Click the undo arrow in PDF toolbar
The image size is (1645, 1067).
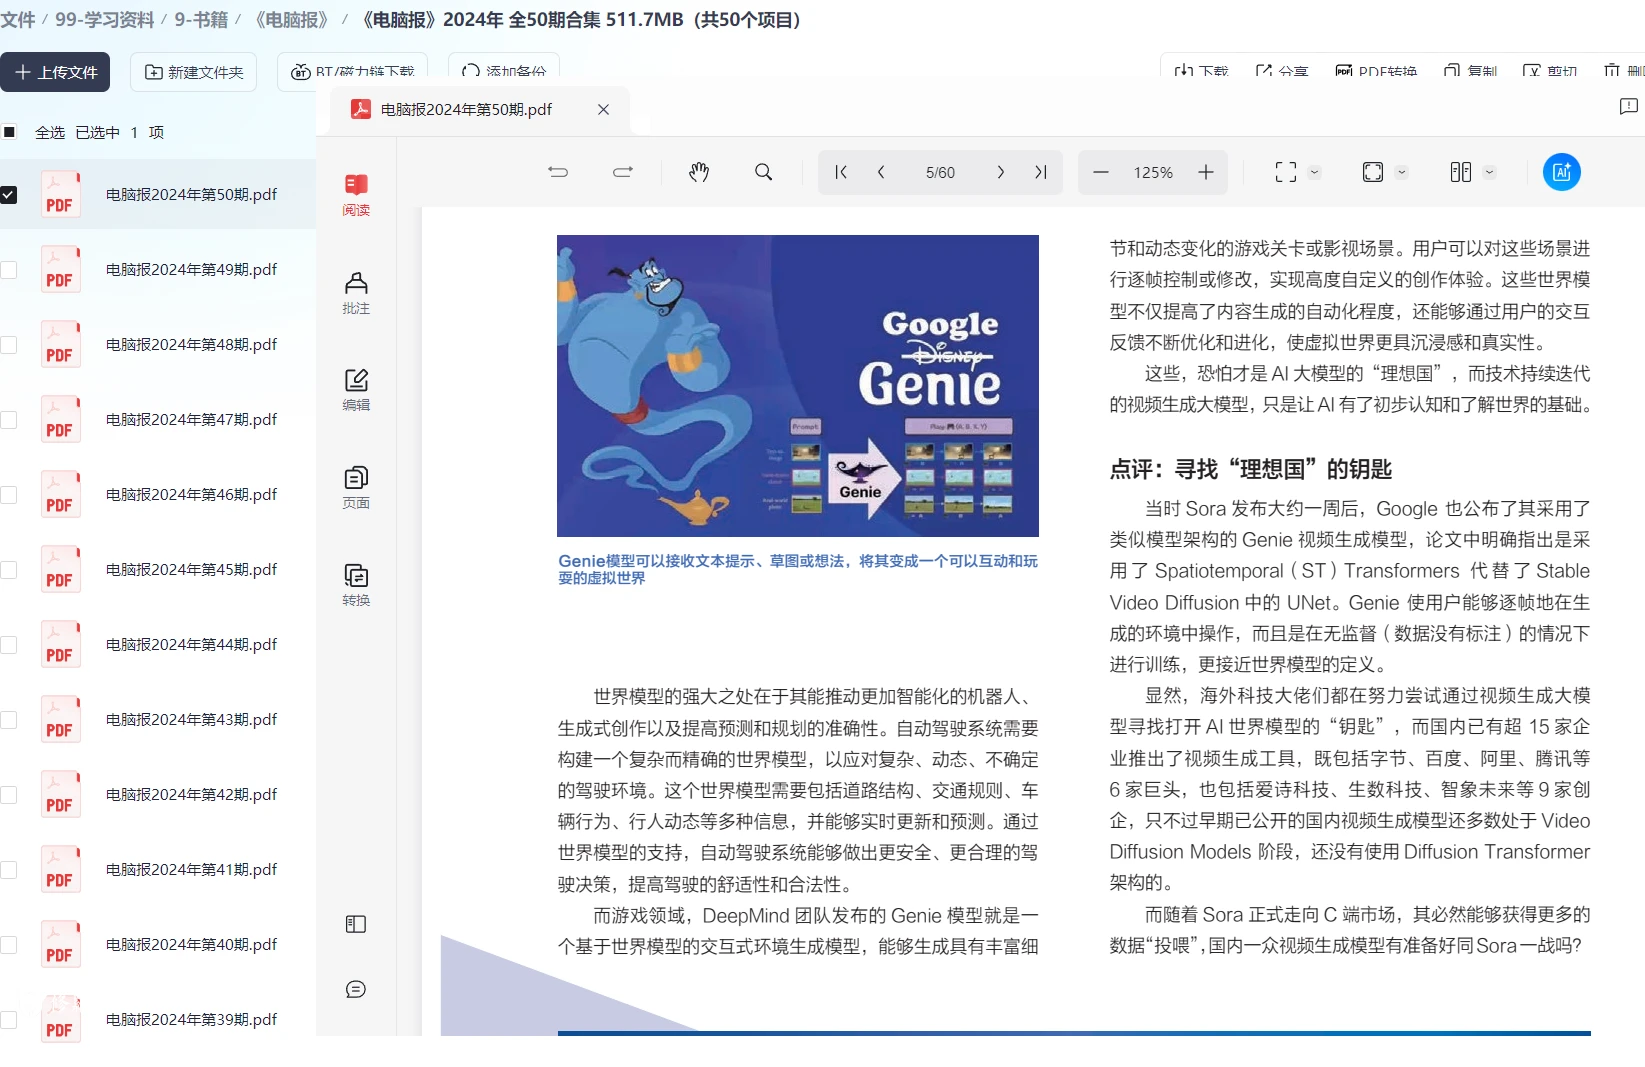[x=558, y=172]
